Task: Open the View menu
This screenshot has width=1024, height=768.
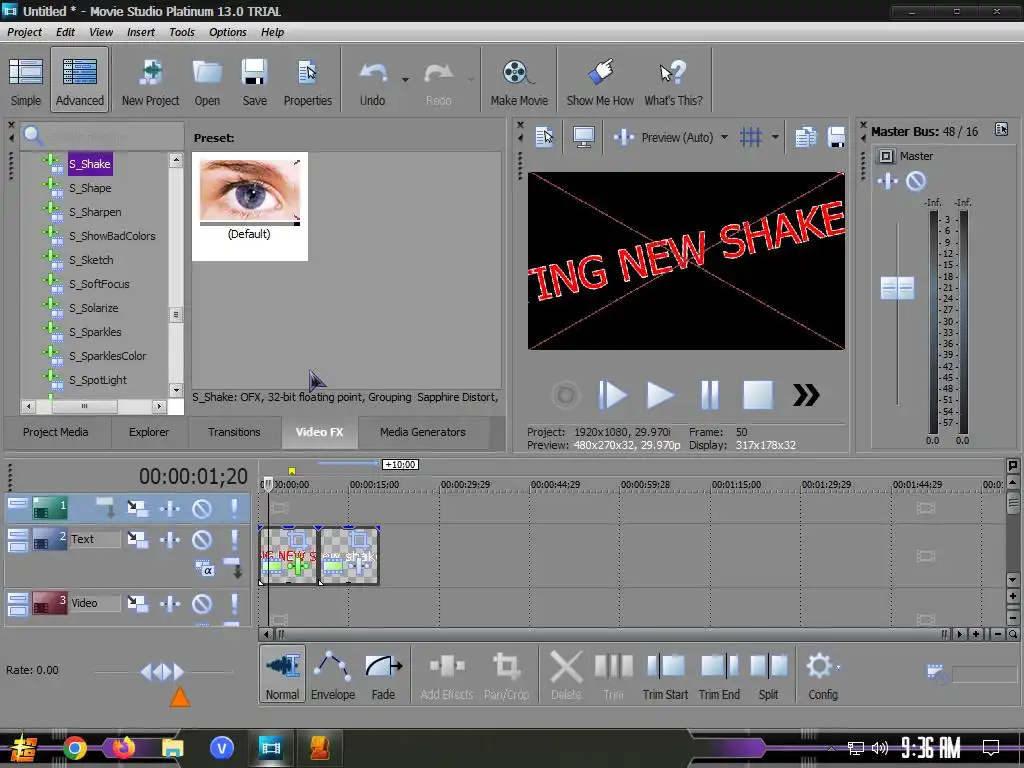Action: 101,32
